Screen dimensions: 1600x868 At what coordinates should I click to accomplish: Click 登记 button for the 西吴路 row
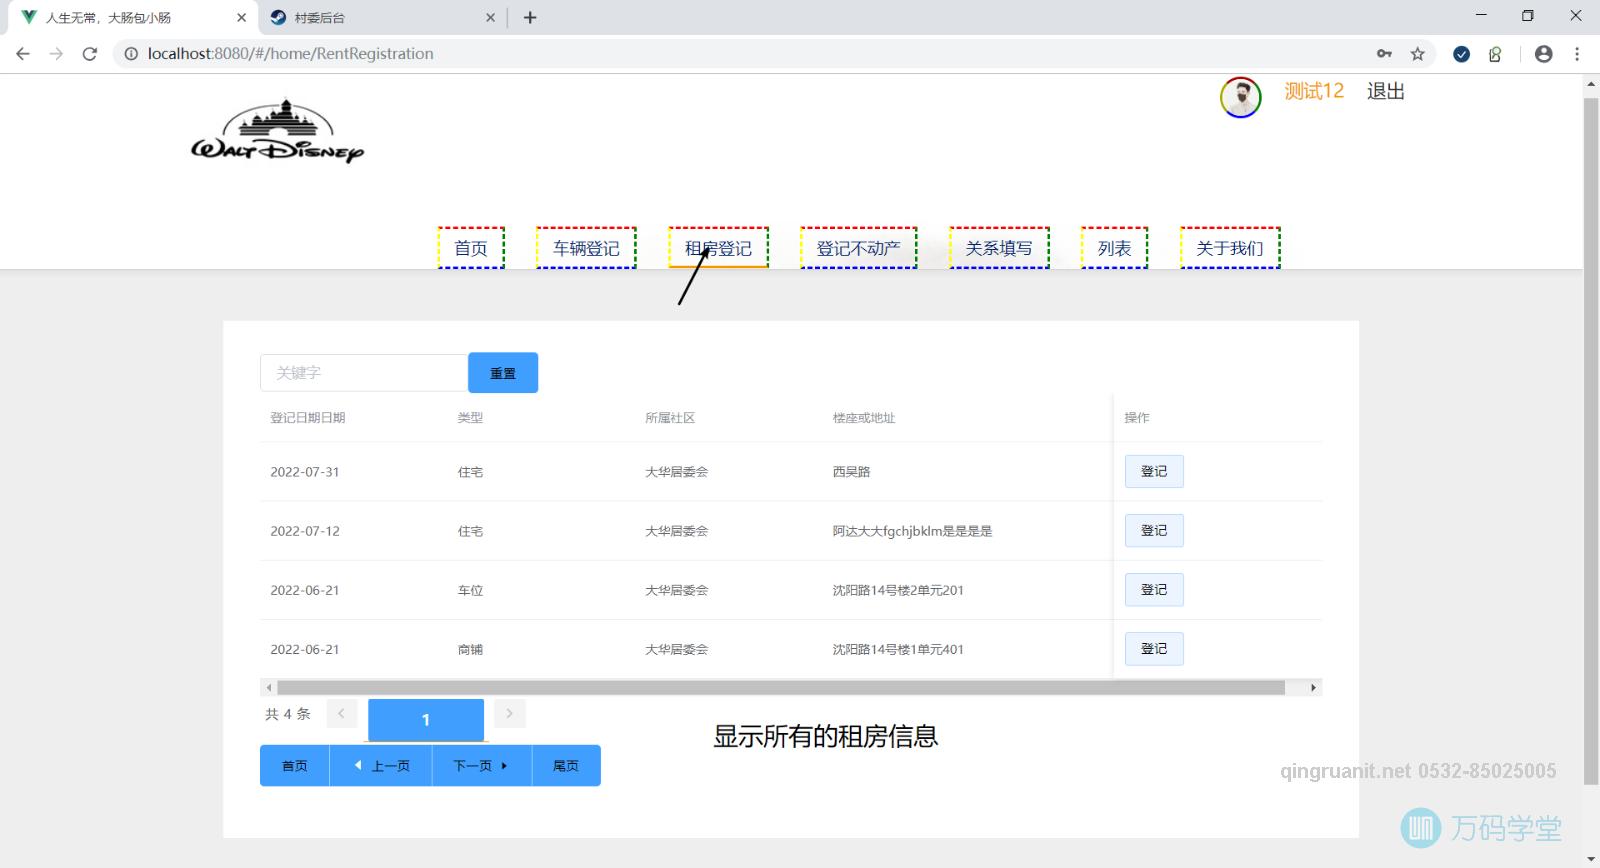point(1154,471)
